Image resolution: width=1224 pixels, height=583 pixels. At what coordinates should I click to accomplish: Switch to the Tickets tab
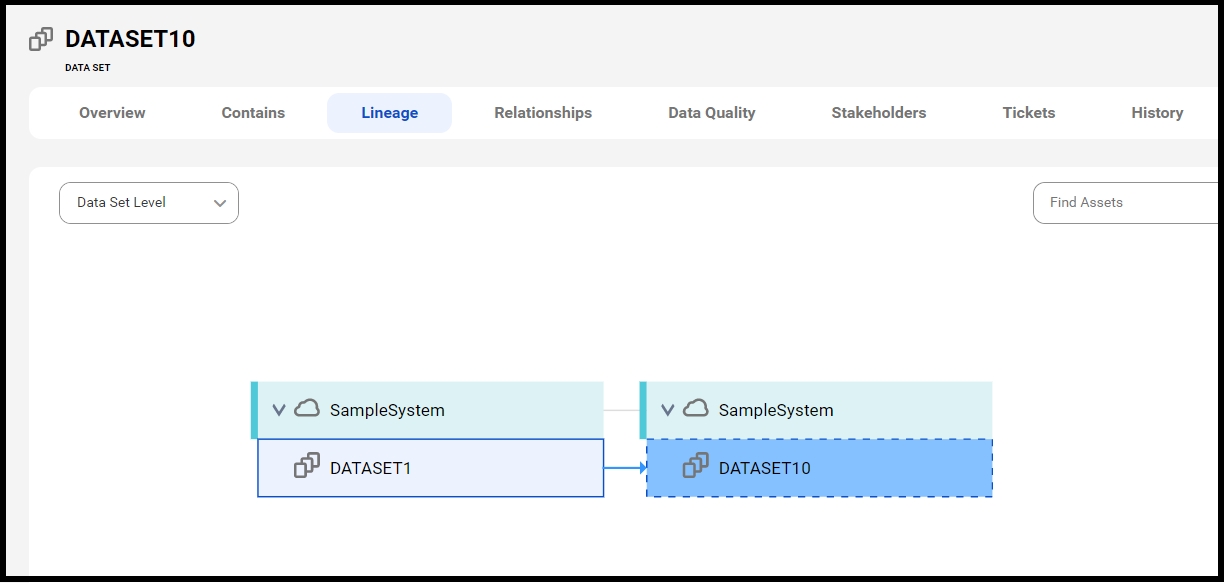(1029, 113)
